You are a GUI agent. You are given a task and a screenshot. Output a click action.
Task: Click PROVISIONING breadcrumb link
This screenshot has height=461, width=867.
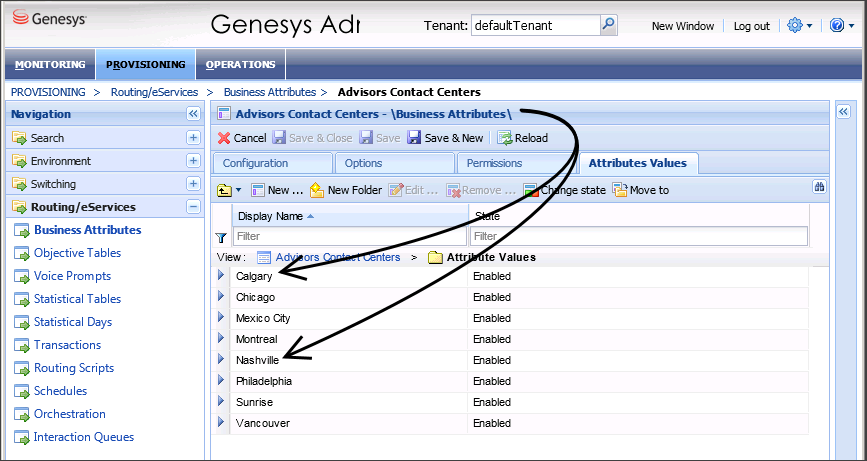click(48, 92)
